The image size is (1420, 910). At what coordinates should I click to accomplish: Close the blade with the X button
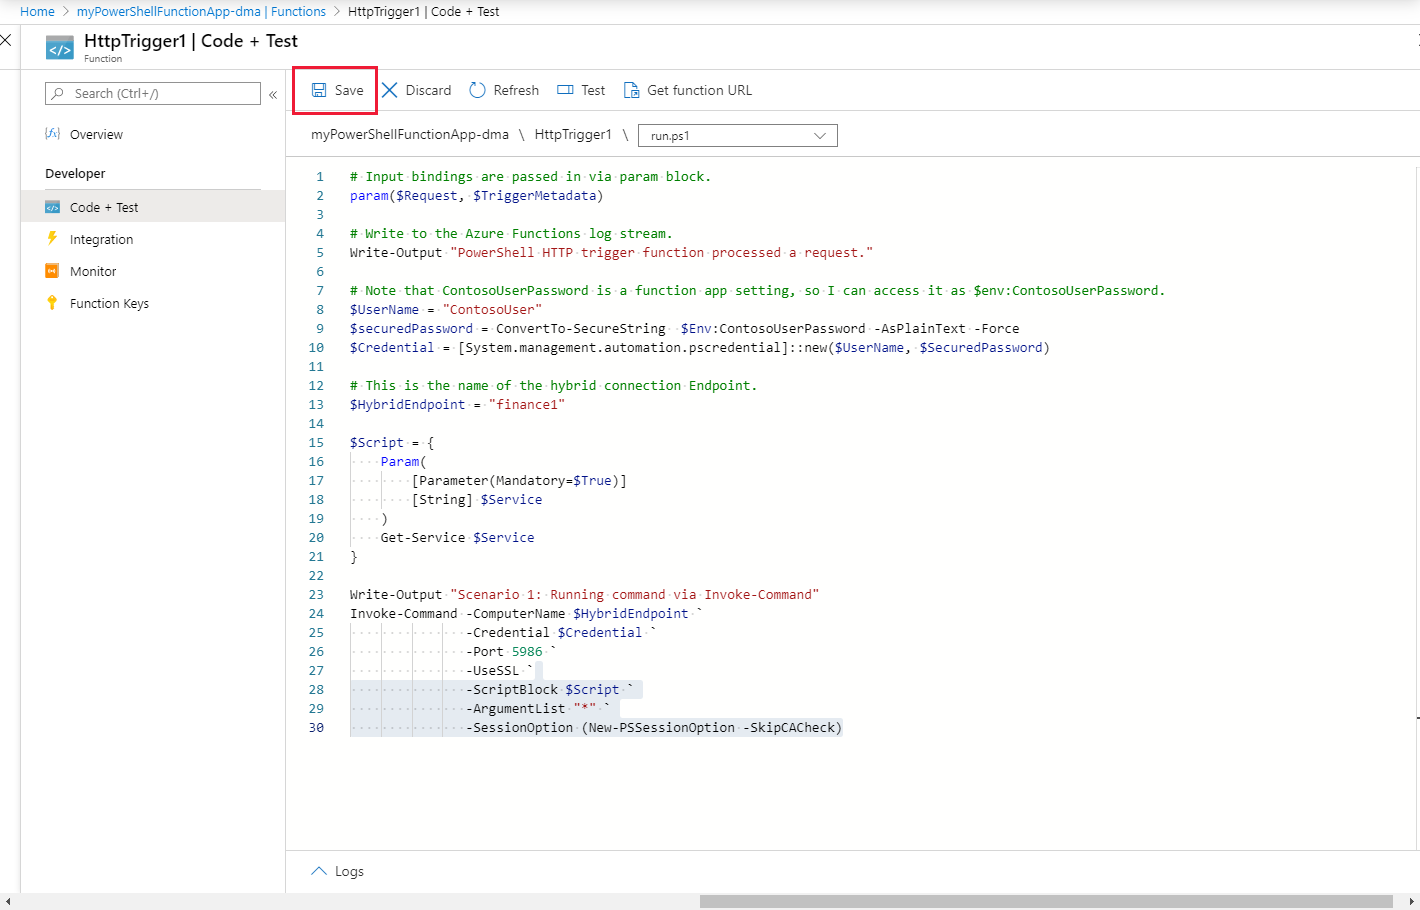point(6,40)
